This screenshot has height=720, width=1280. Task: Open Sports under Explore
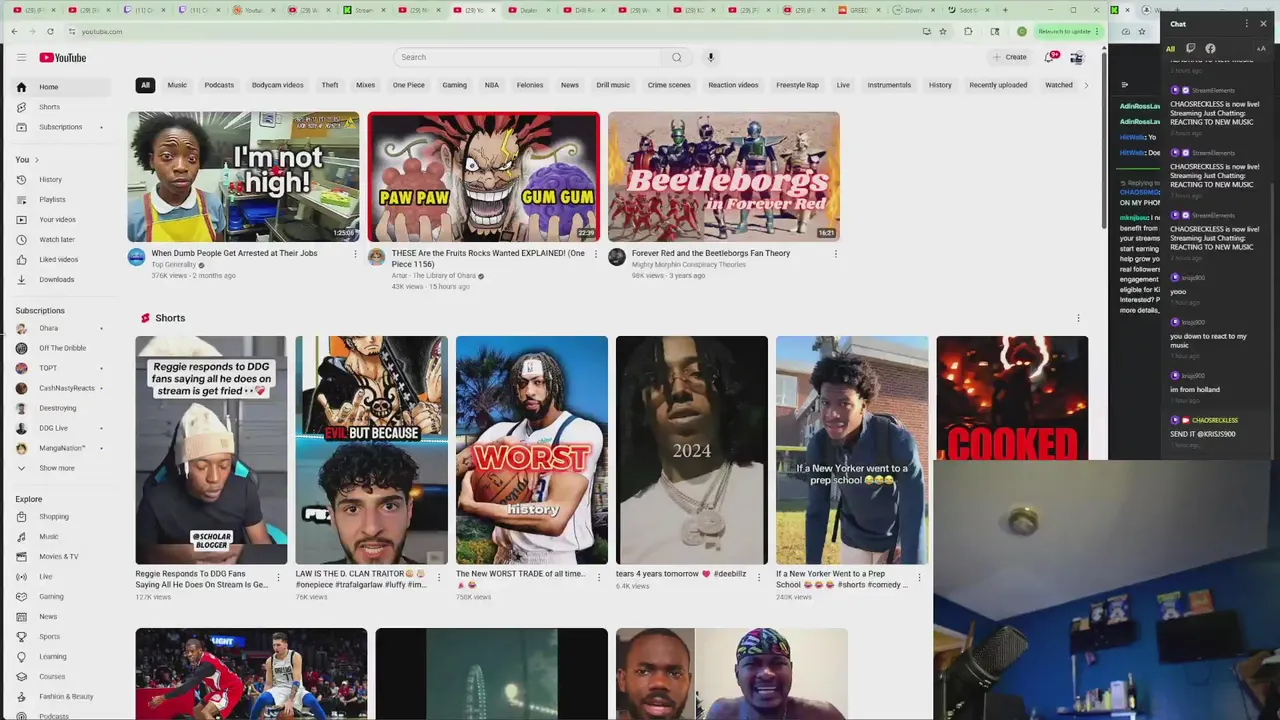coord(60,636)
